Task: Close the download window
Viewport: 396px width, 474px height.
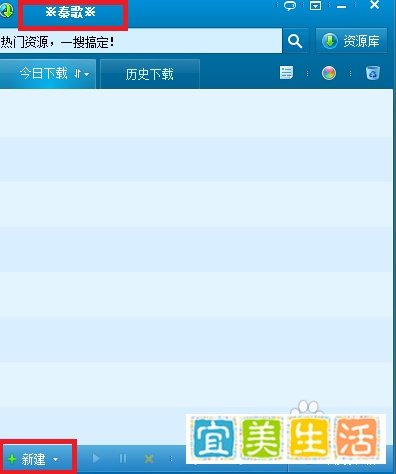Action: pyautogui.click(x=375, y=5)
